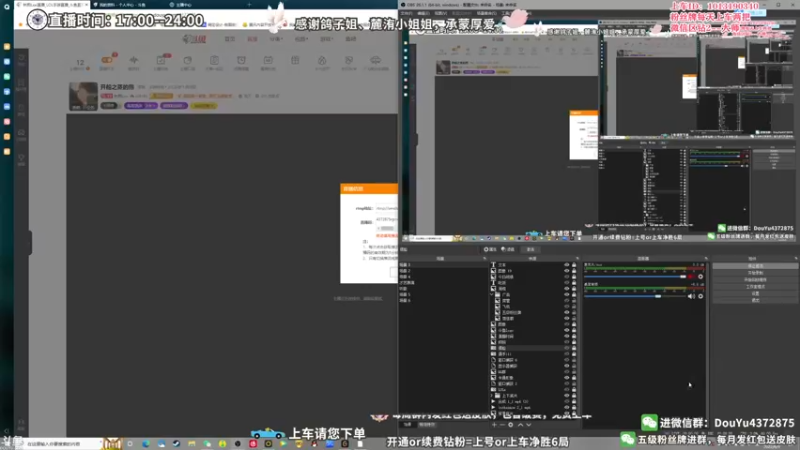Click the alarm clock icon in Douyu toolbar
Image resolution: width=800 pixels, height=450 pixels.
point(241,61)
